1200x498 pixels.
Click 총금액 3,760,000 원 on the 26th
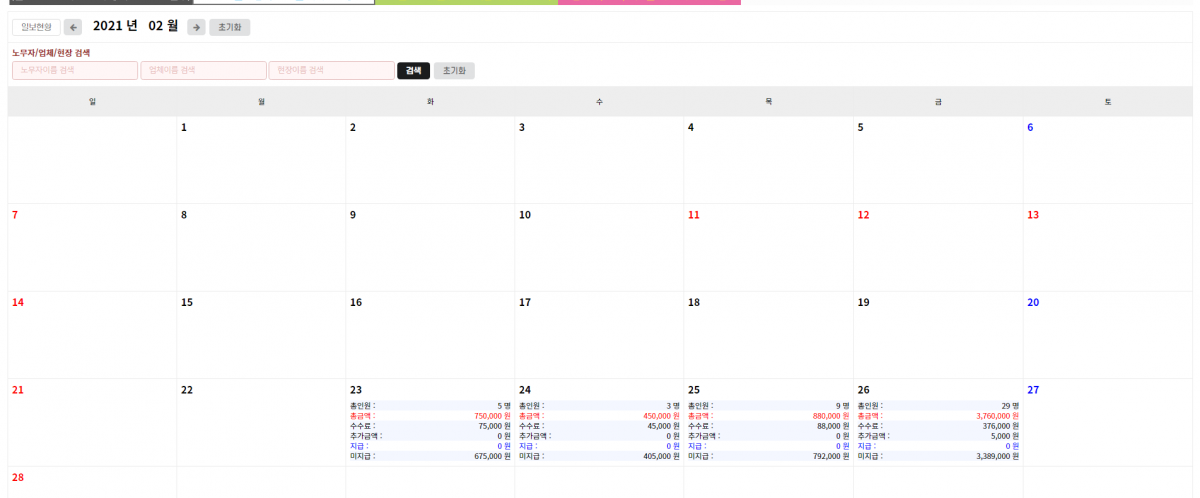tap(937, 416)
